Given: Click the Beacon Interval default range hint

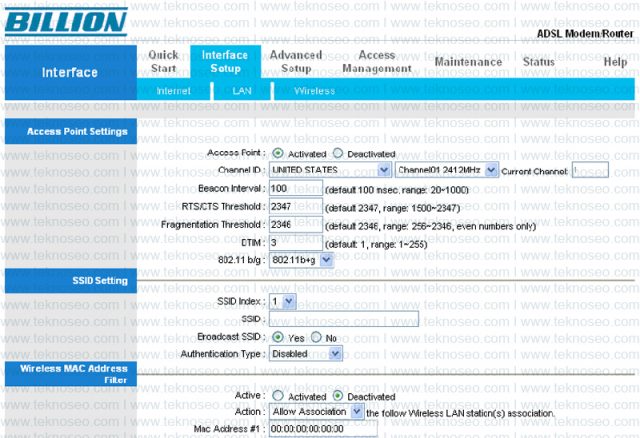Looking at the screenshot, I should [x=396, y=190].
